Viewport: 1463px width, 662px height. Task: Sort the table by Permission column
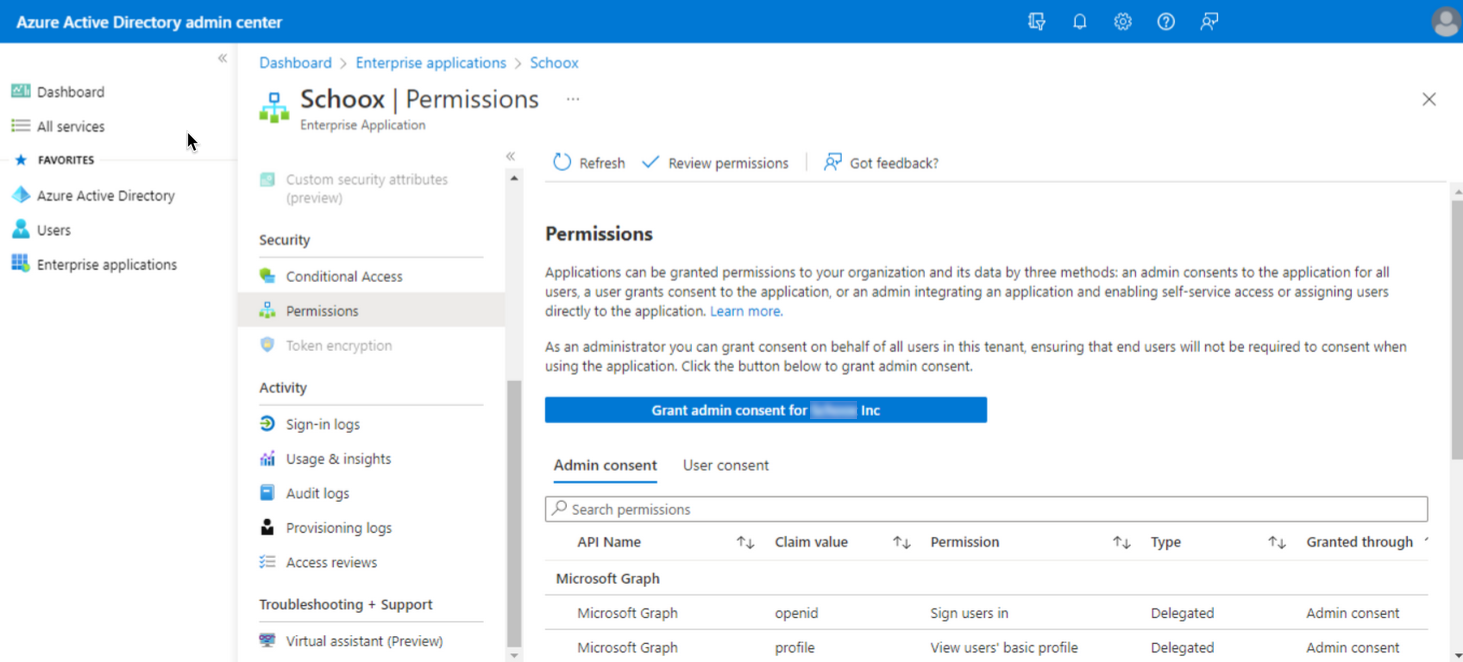pos(1121,542)
